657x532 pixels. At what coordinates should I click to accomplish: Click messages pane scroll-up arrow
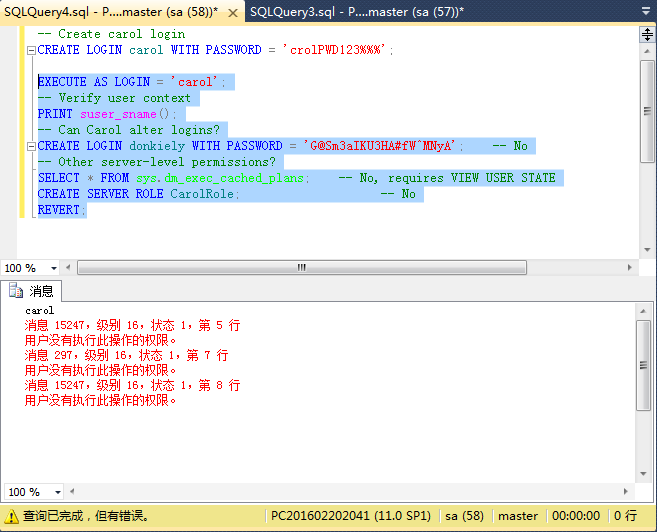tap(646, 312)
